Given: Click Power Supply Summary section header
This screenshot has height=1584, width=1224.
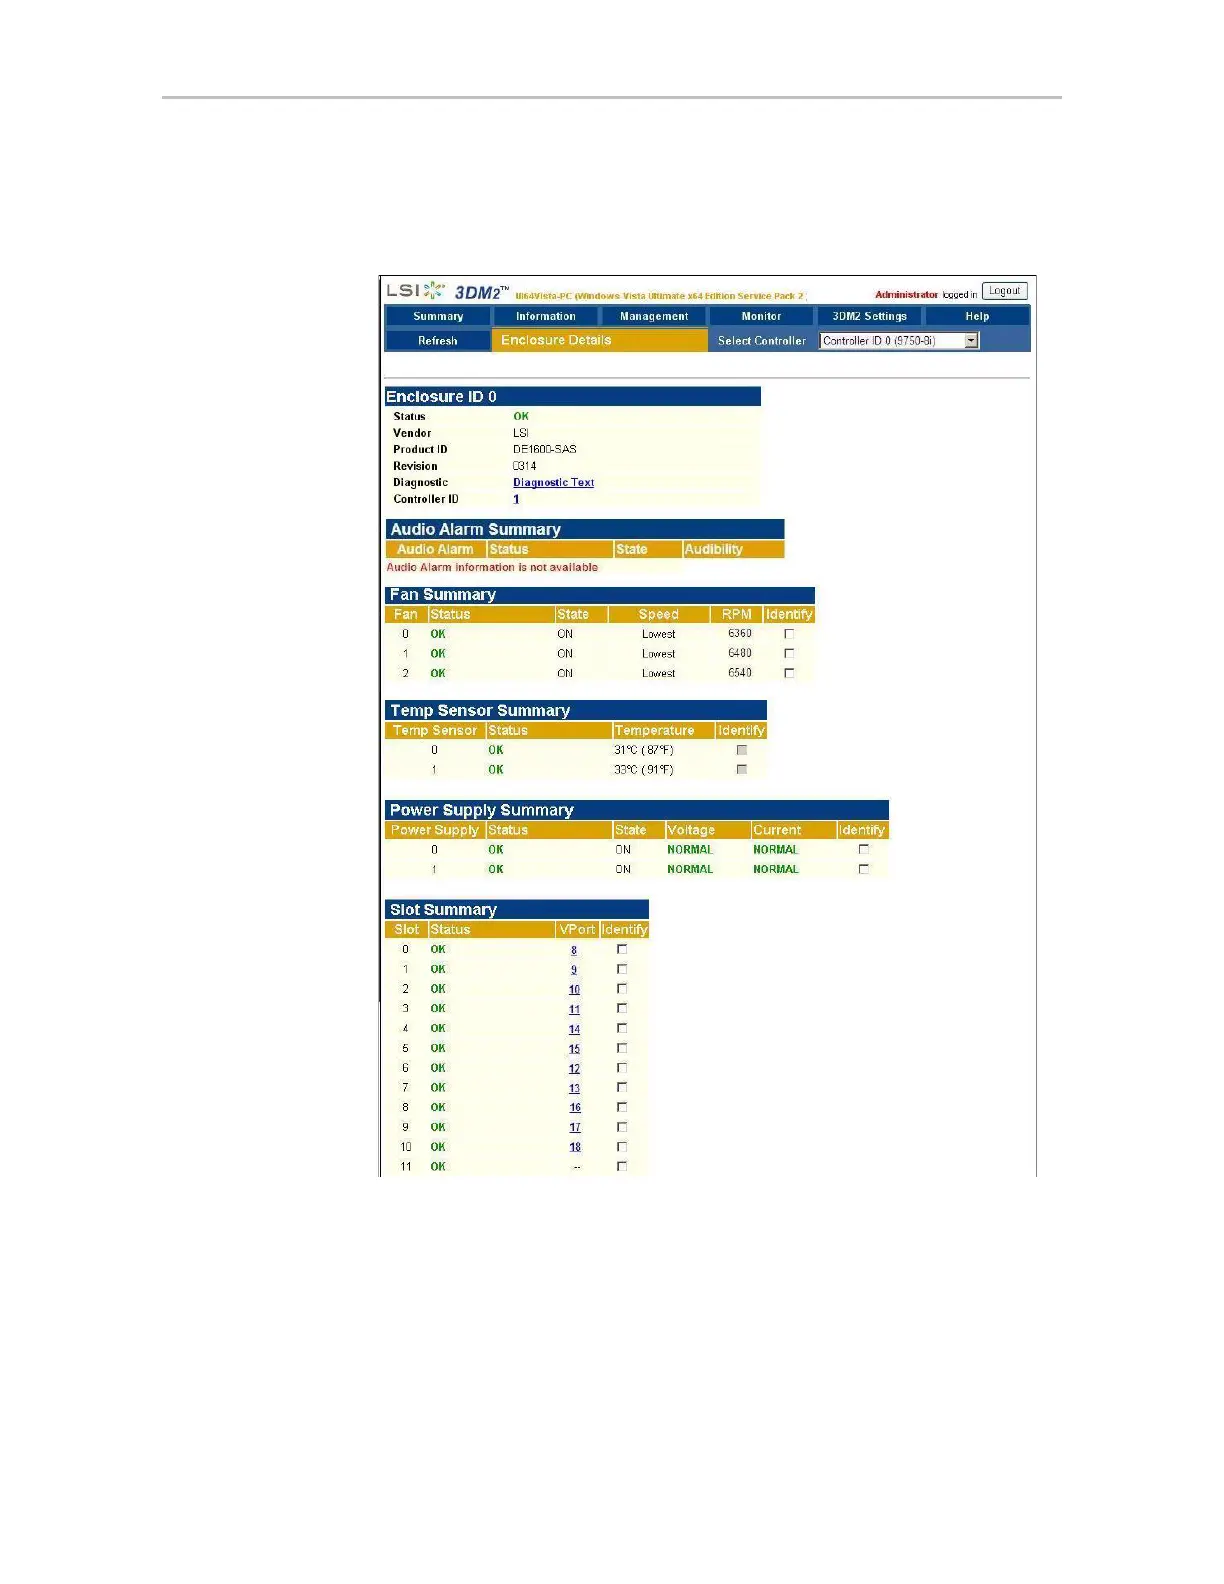Looking at the screenshot, I should (637, 810).
